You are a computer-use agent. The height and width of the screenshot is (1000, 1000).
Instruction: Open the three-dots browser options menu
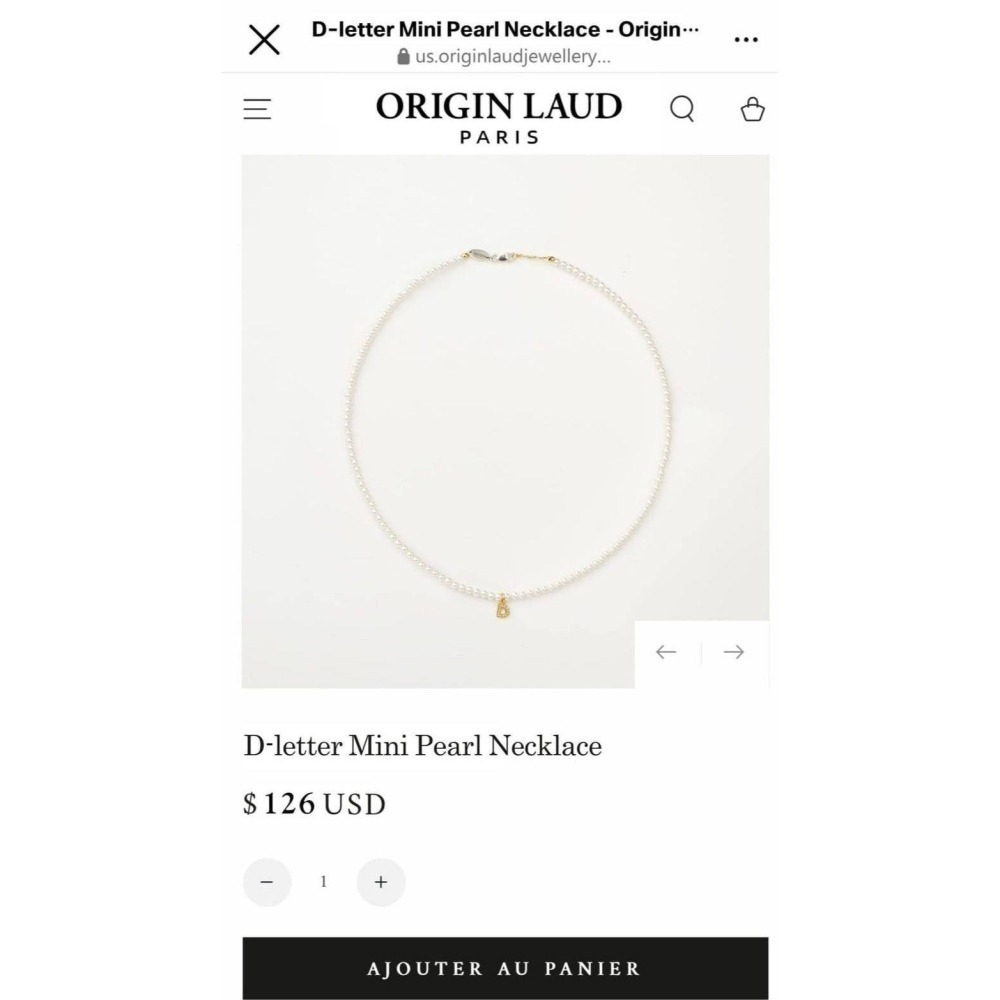tap(746, 40)
